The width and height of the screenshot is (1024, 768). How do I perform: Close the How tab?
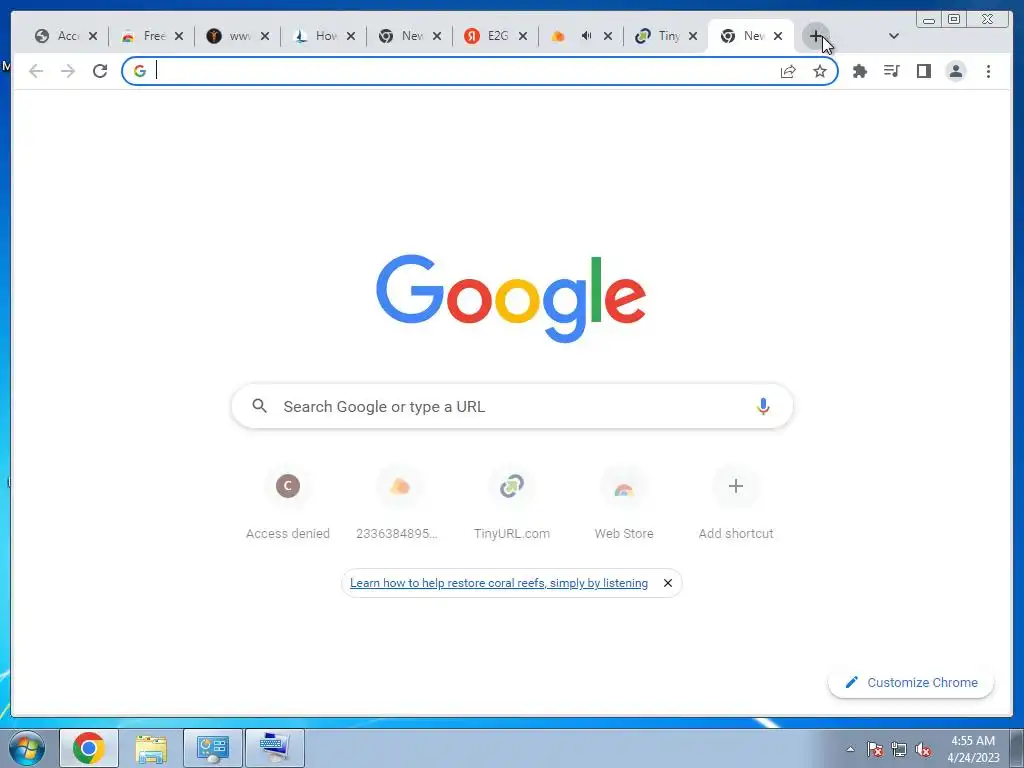[x=351, y=36]
